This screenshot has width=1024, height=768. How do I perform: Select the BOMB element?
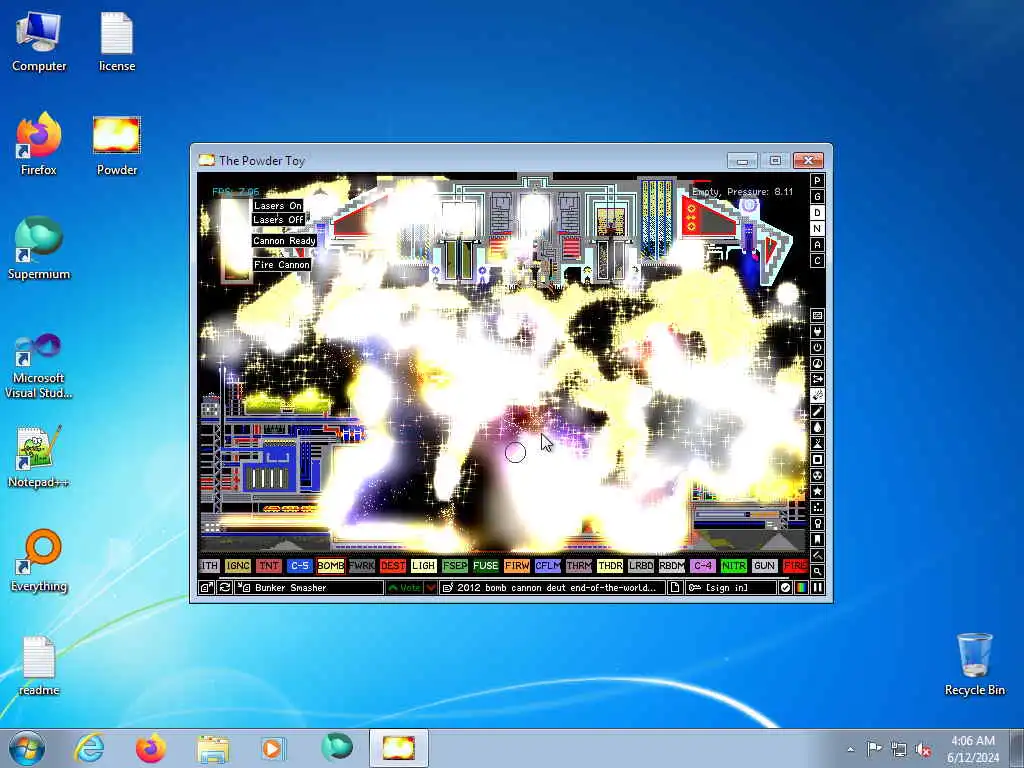tap(330, 566)
